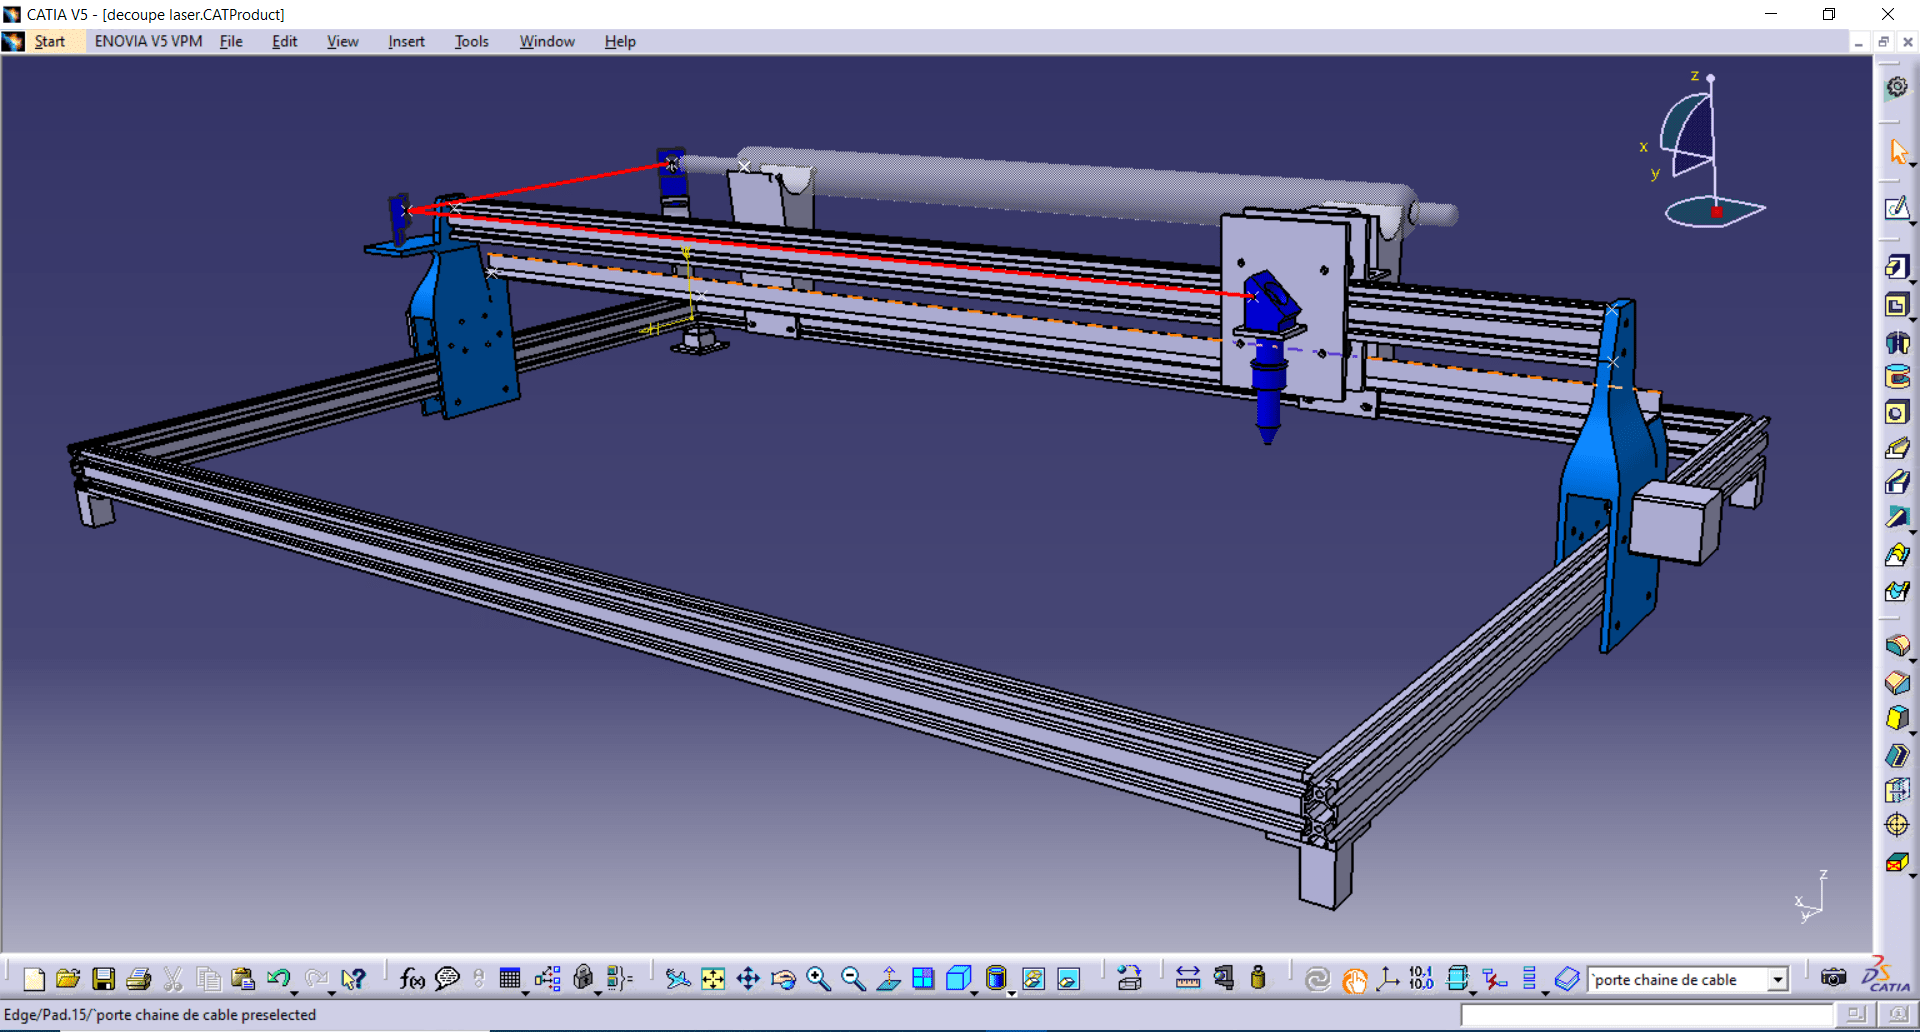Click the Shaft tool icon
The width and height of the screenshot is (1920, 1032).
pos(1896,342)
